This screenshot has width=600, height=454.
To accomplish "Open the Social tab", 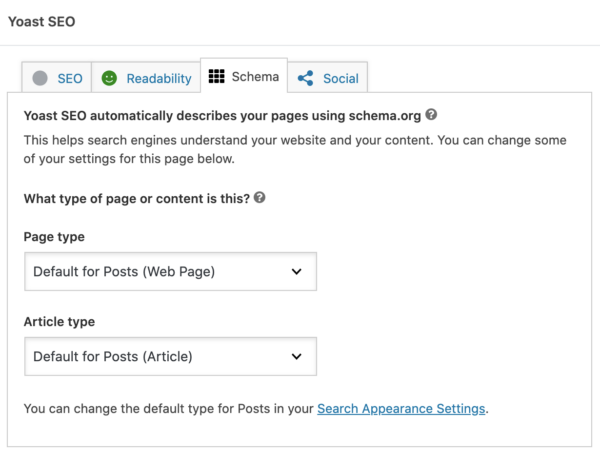I will coord(340,78).
